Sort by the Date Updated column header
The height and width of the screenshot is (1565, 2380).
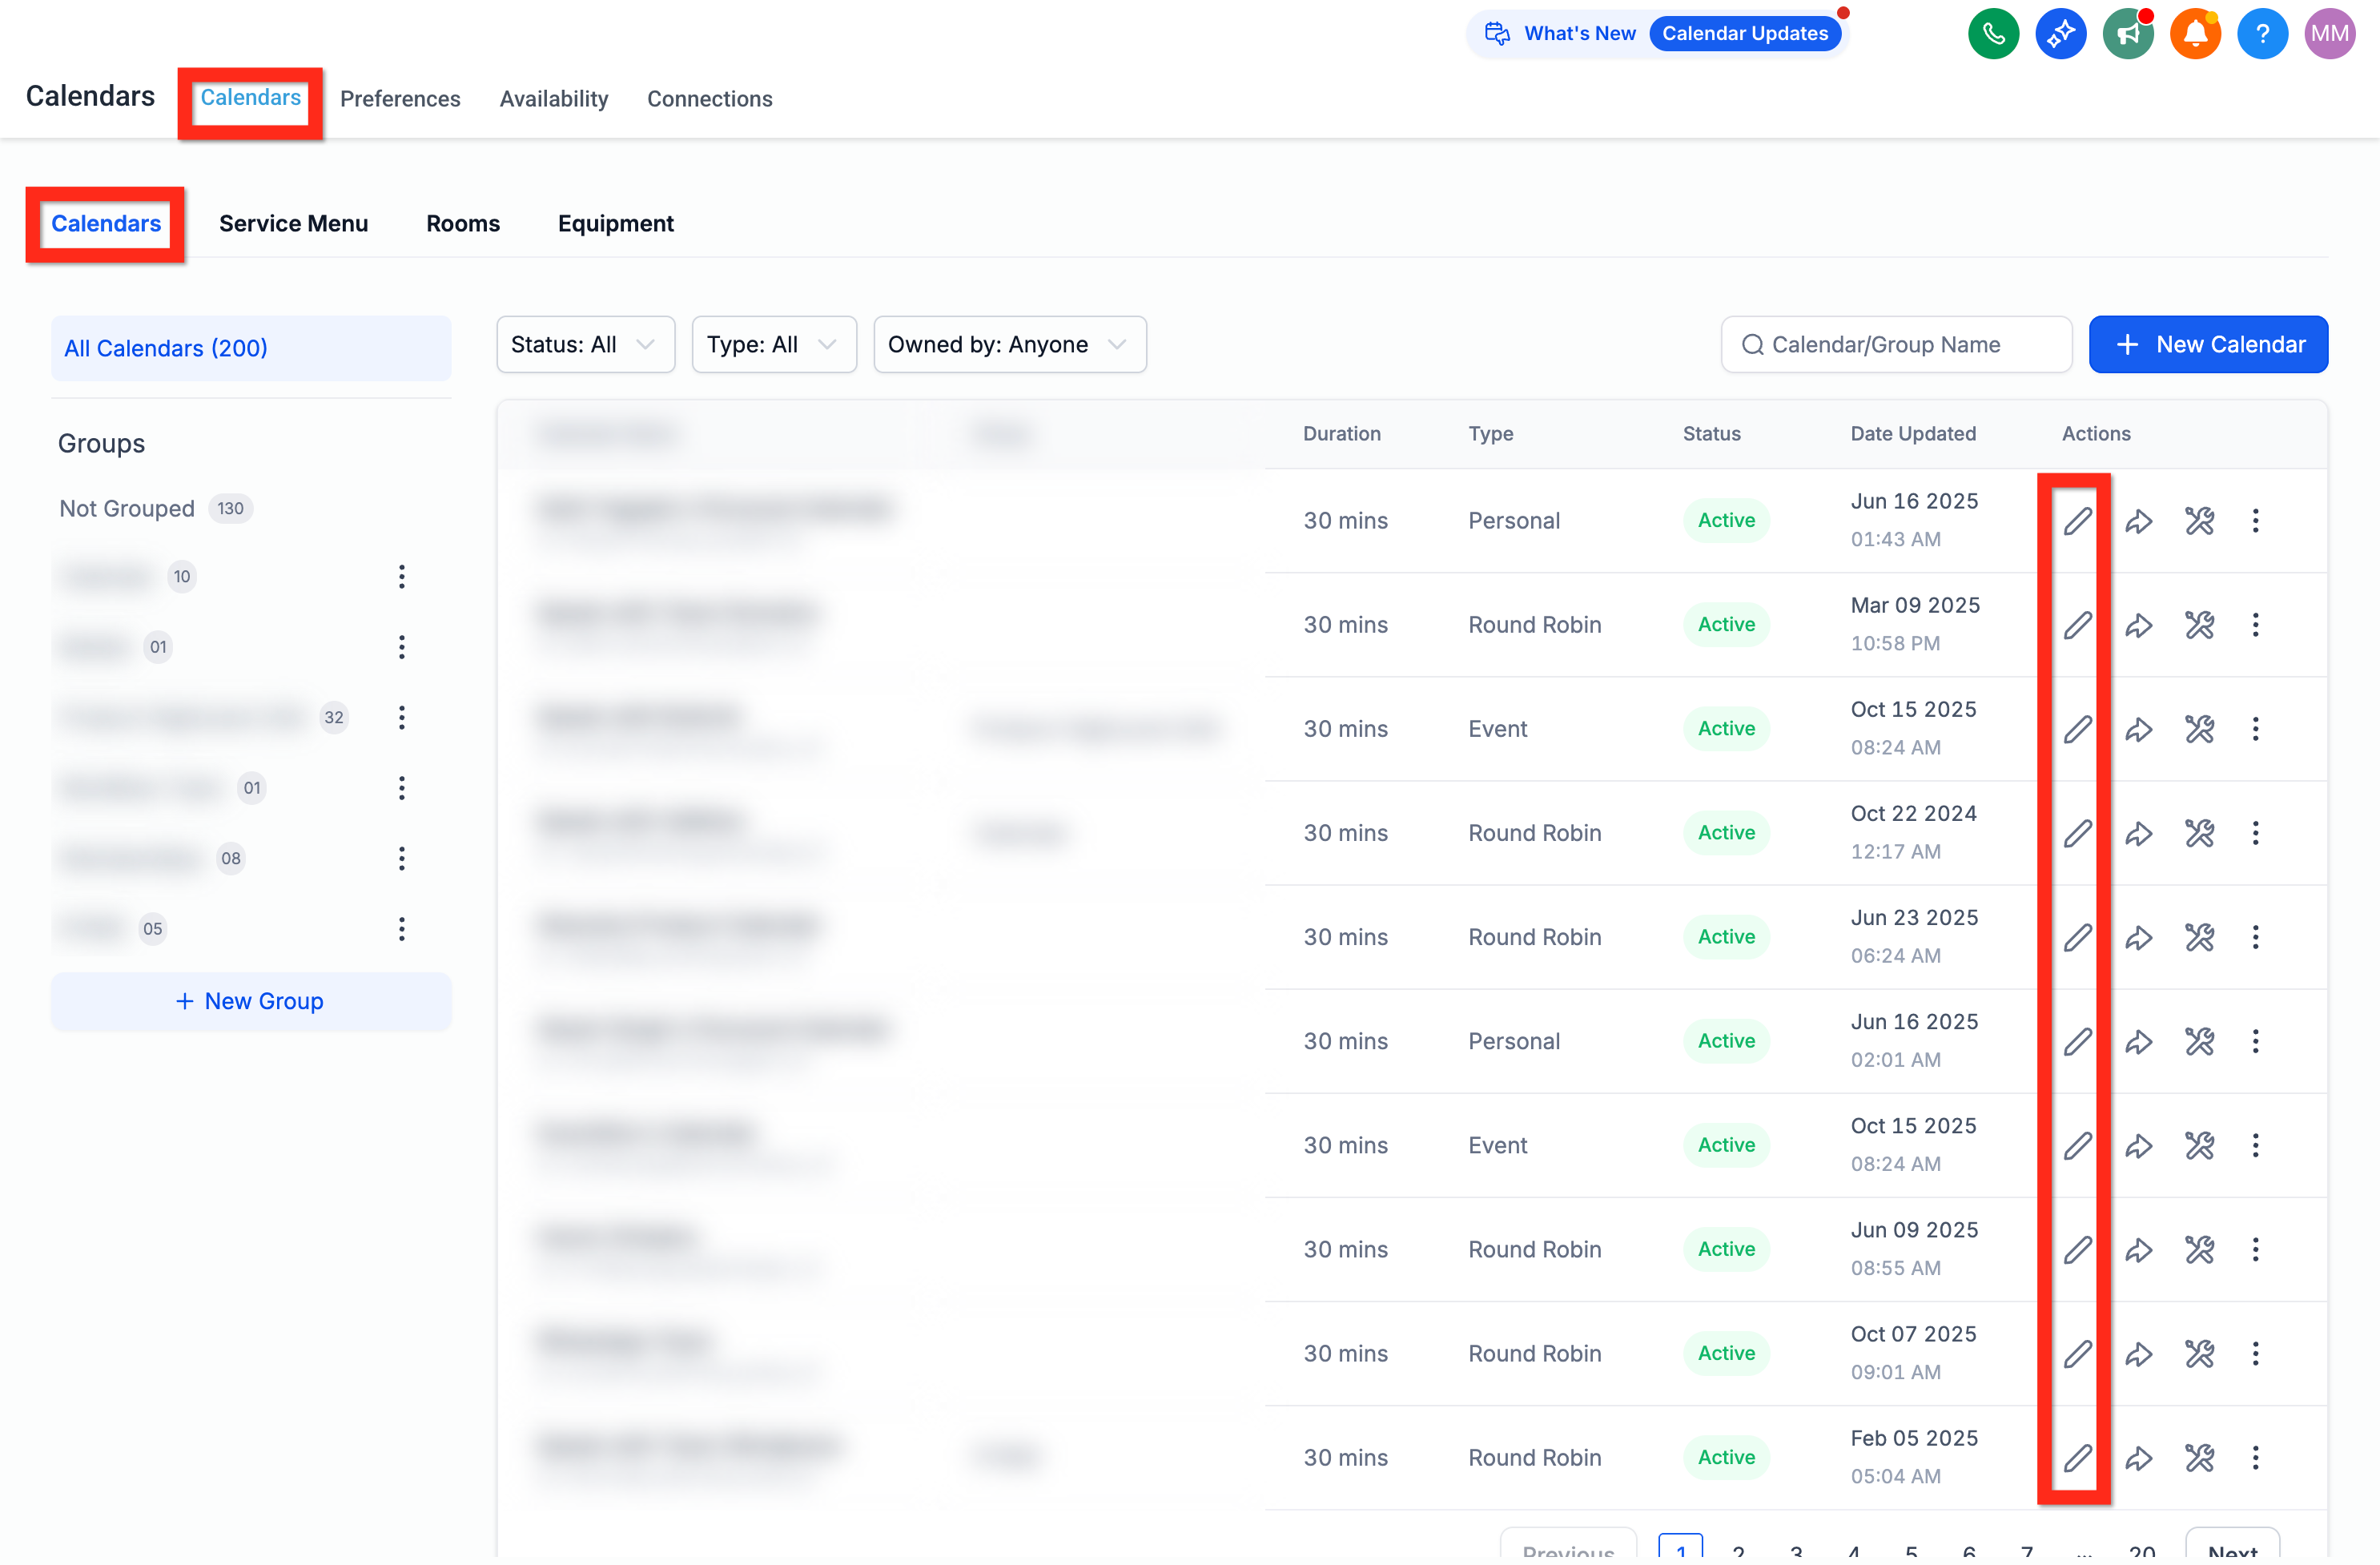tap(1913, 434)
